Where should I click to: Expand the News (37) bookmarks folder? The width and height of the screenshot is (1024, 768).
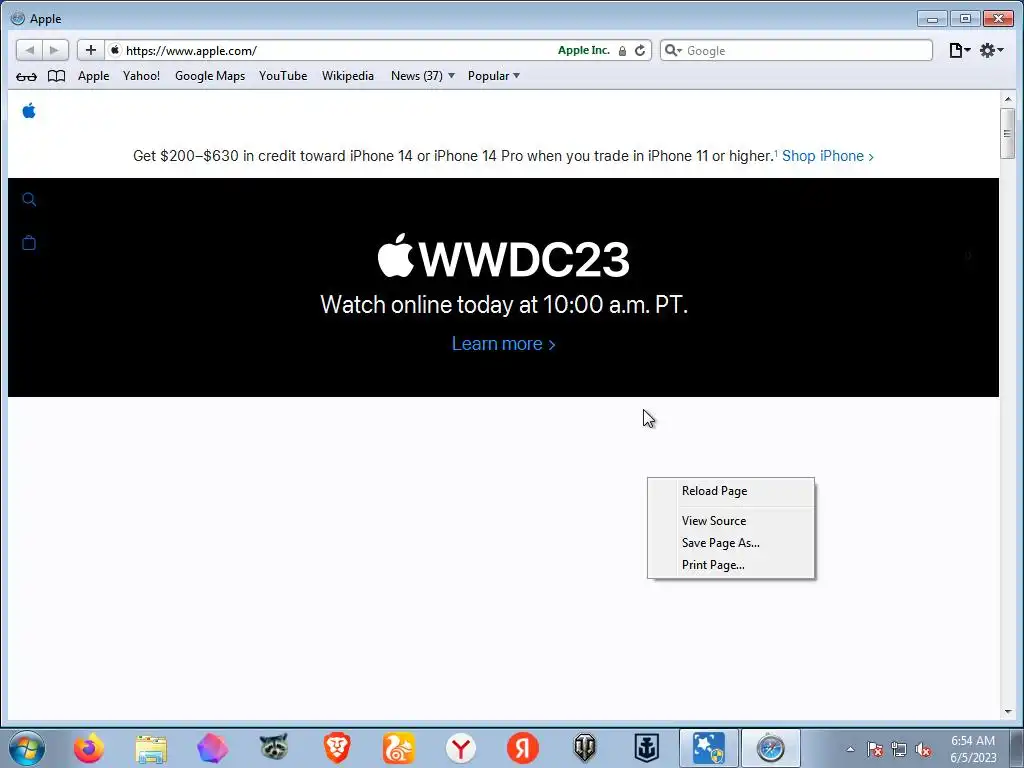click(423, 76)
